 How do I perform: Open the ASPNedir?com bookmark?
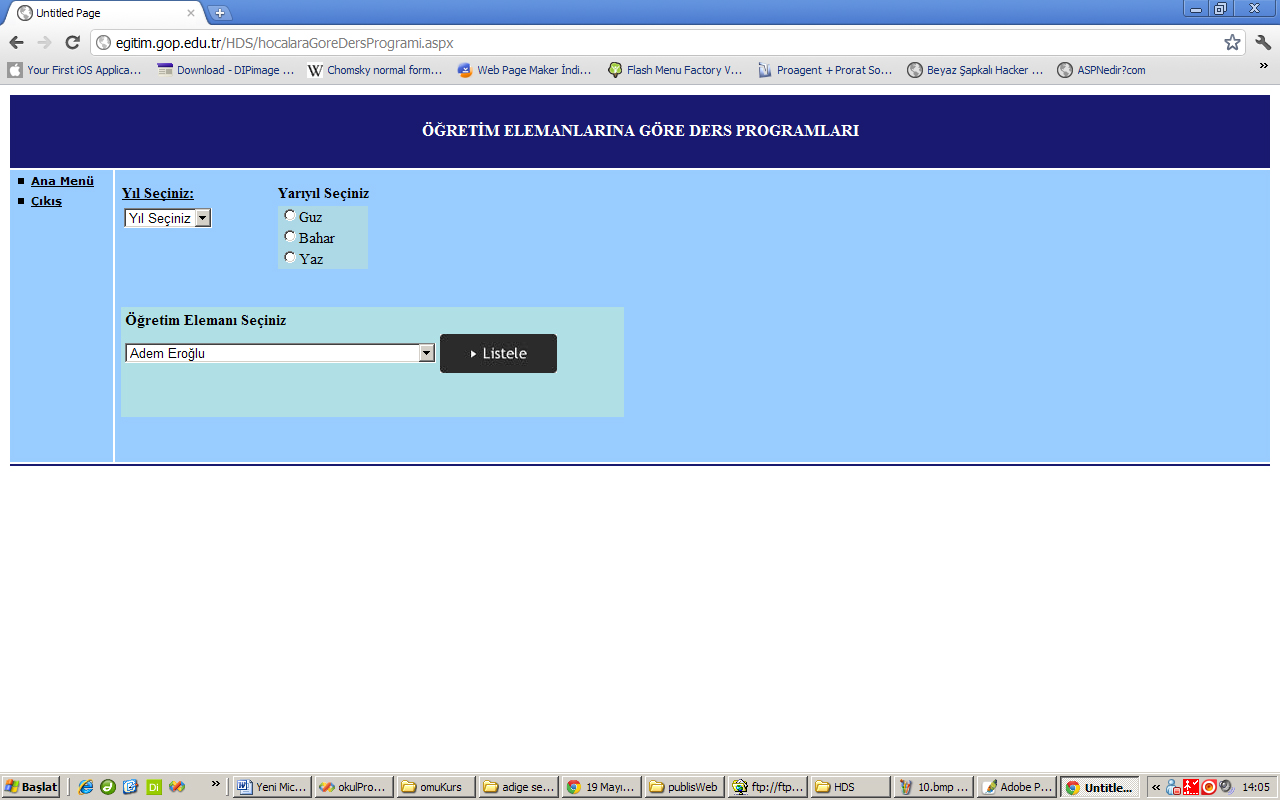coord(1102,70)
